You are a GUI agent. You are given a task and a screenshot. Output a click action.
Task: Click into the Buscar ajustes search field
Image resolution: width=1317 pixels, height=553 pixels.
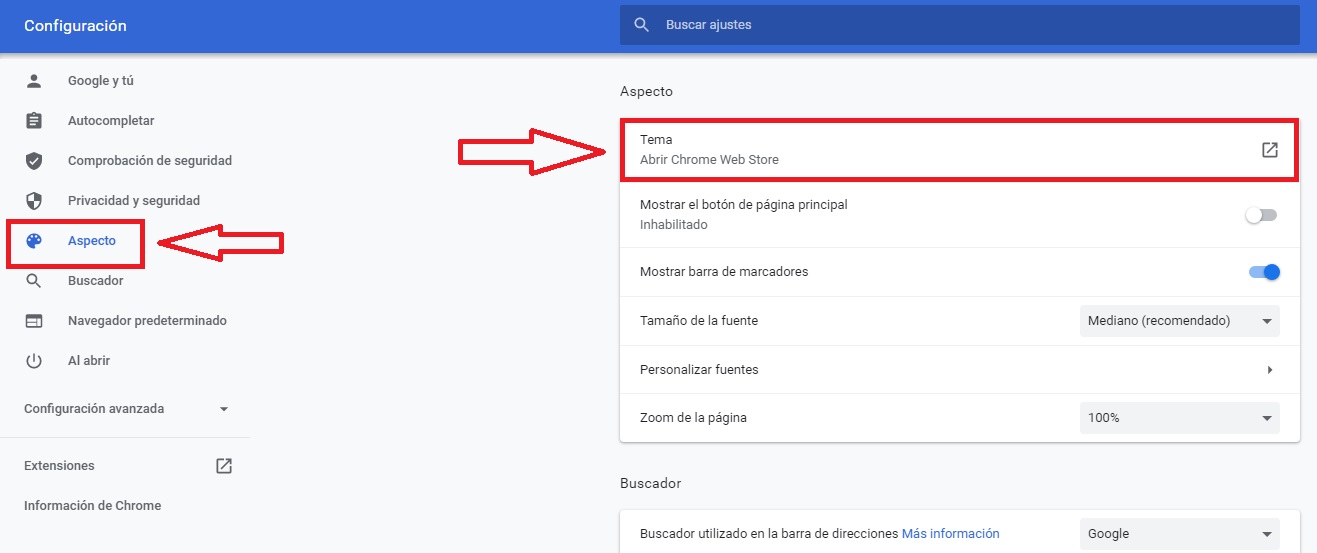point(960,24)
